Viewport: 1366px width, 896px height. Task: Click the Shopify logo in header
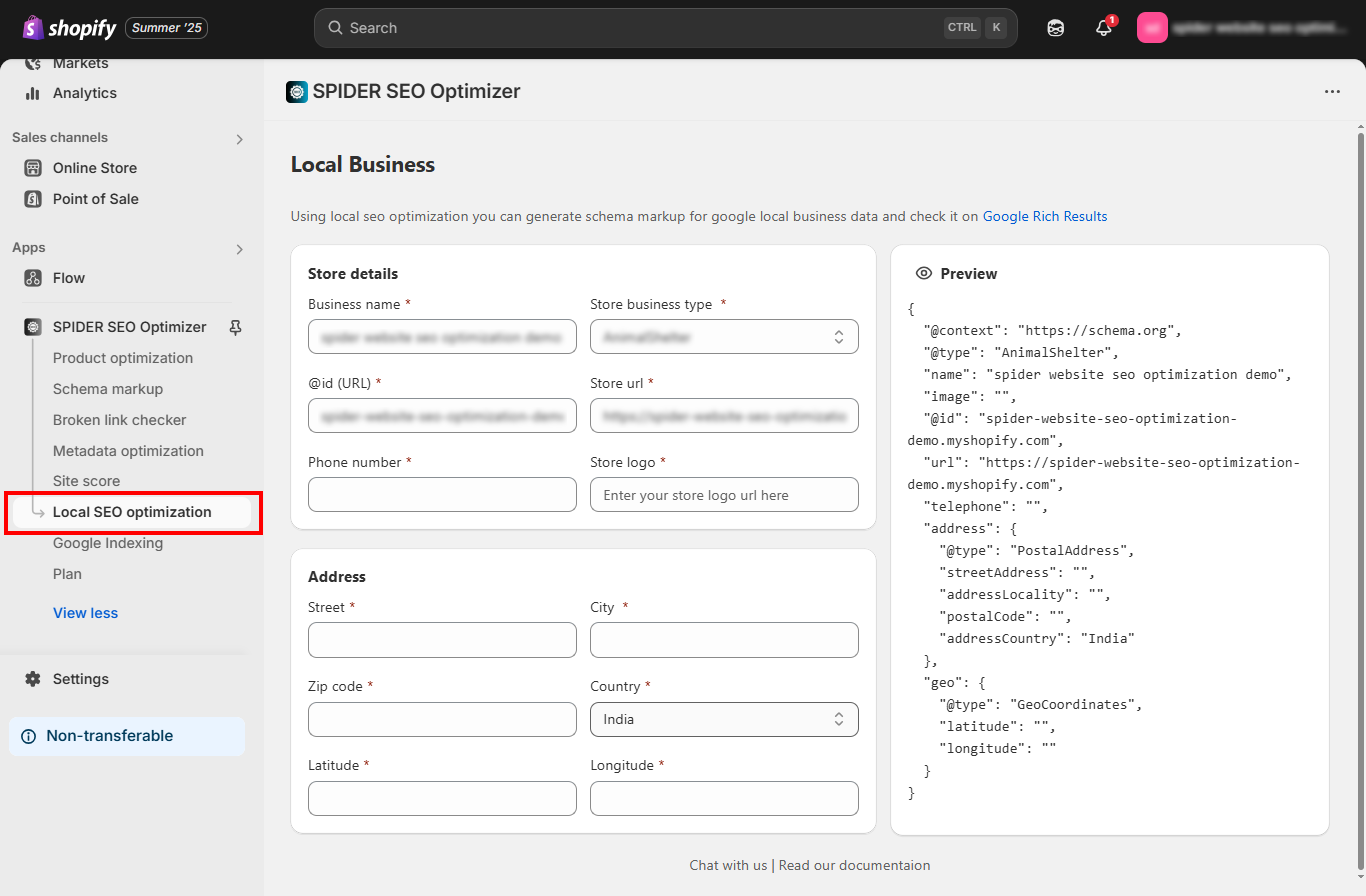click(70, 28)
